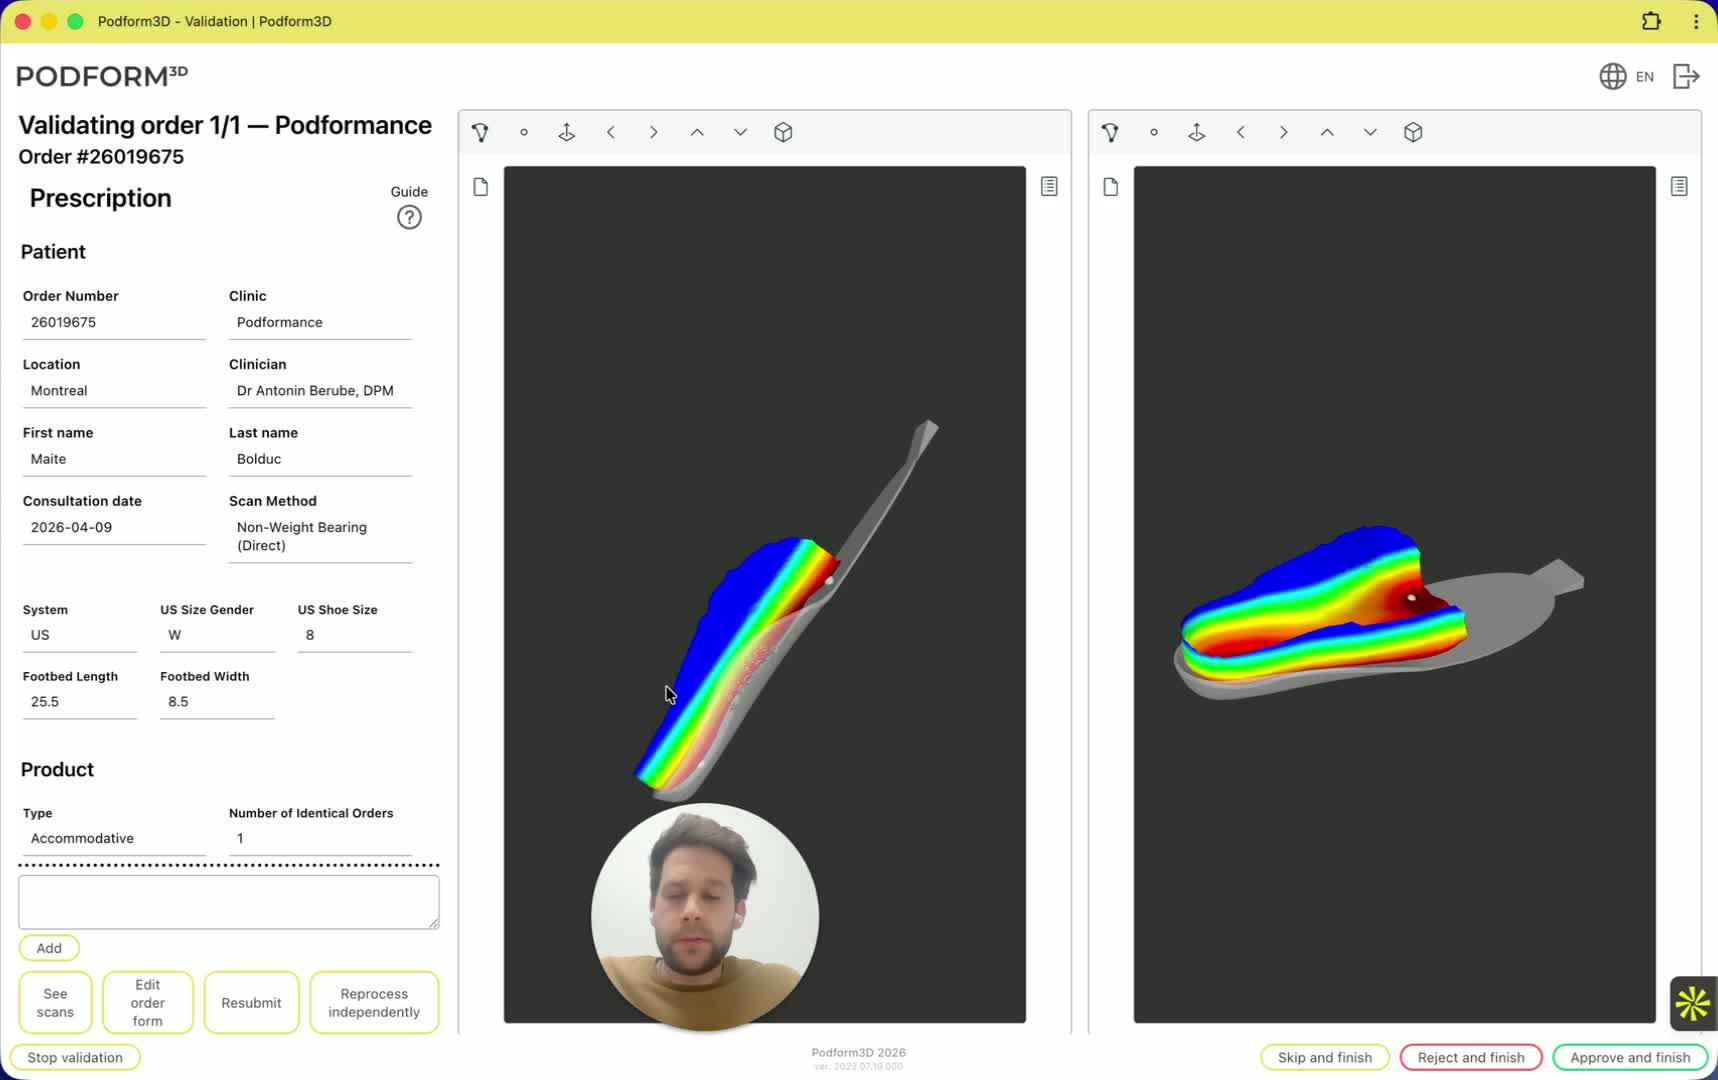This screenshot has height=1080, width=1718.
Task: Click Approve and finish
Action: coord(1630,1057)
